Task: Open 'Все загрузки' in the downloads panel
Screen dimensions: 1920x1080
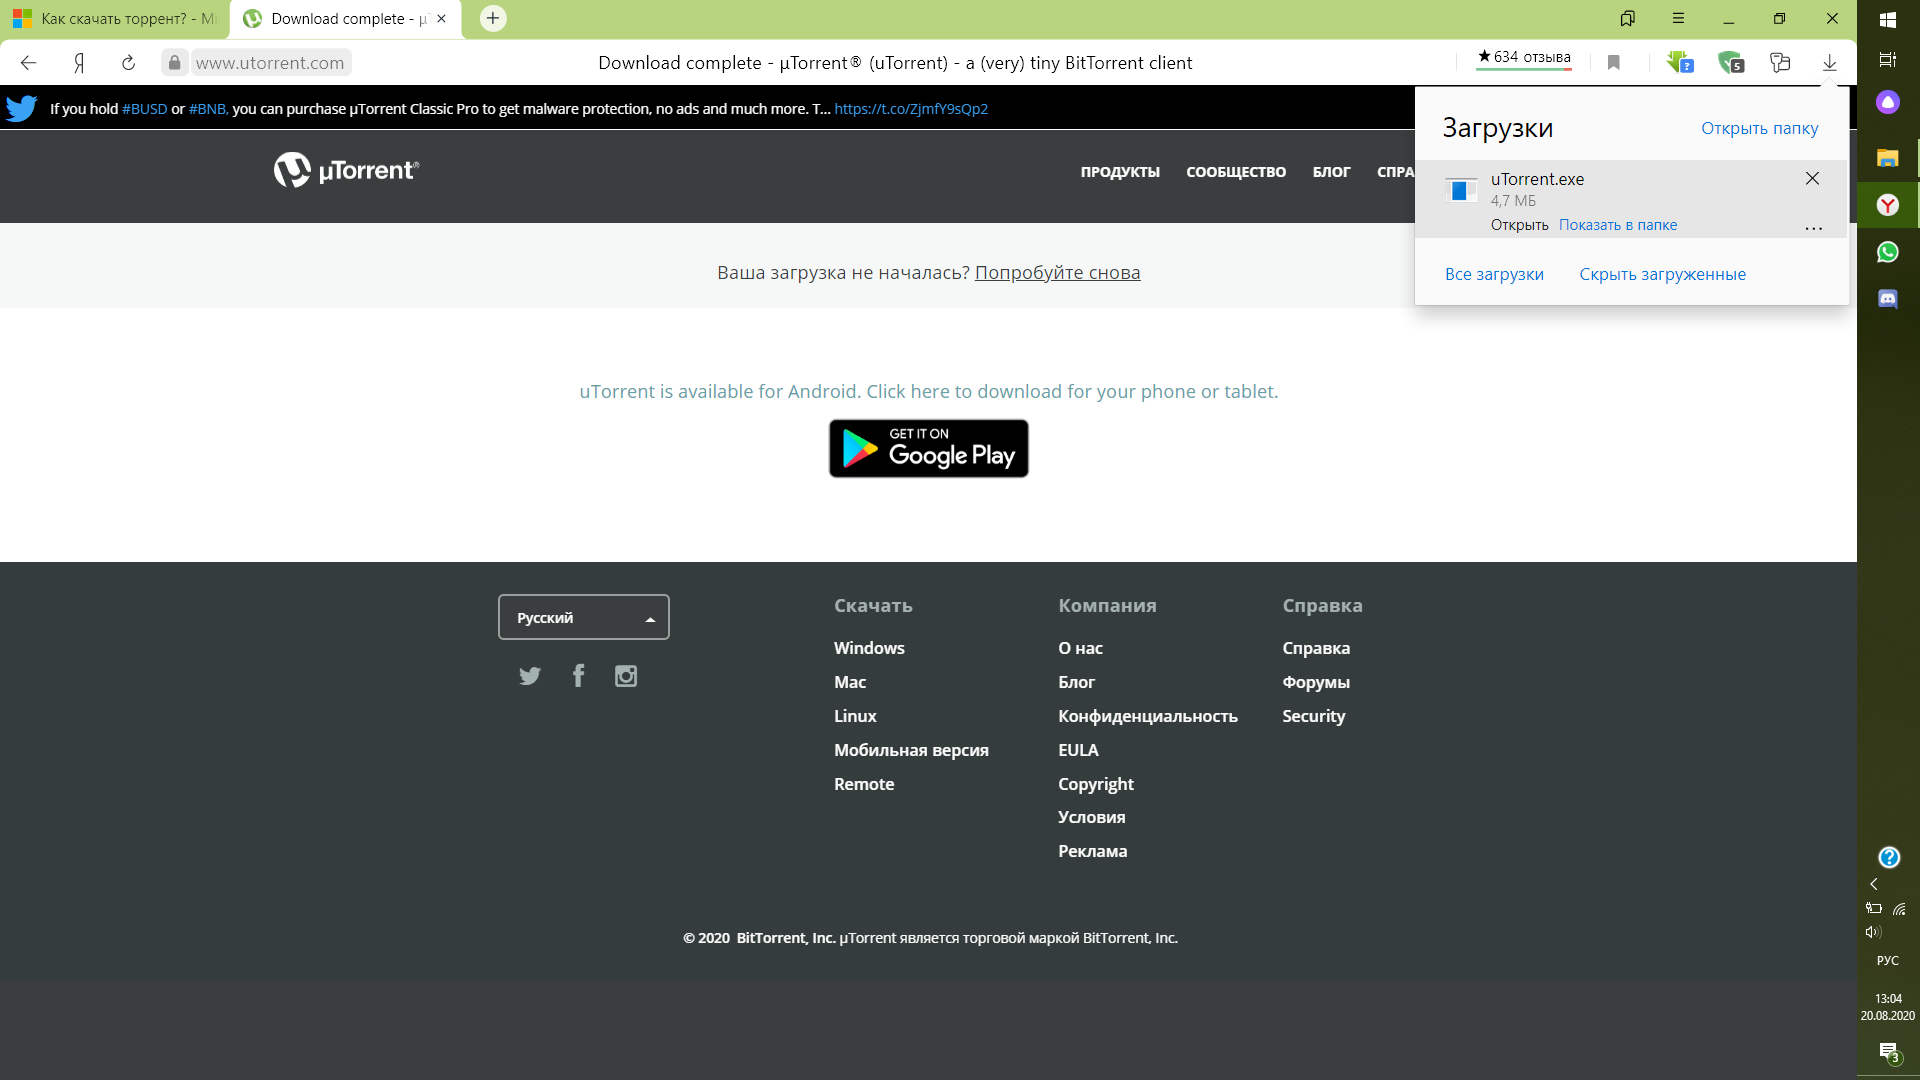Action: (x=1494, y=274)
